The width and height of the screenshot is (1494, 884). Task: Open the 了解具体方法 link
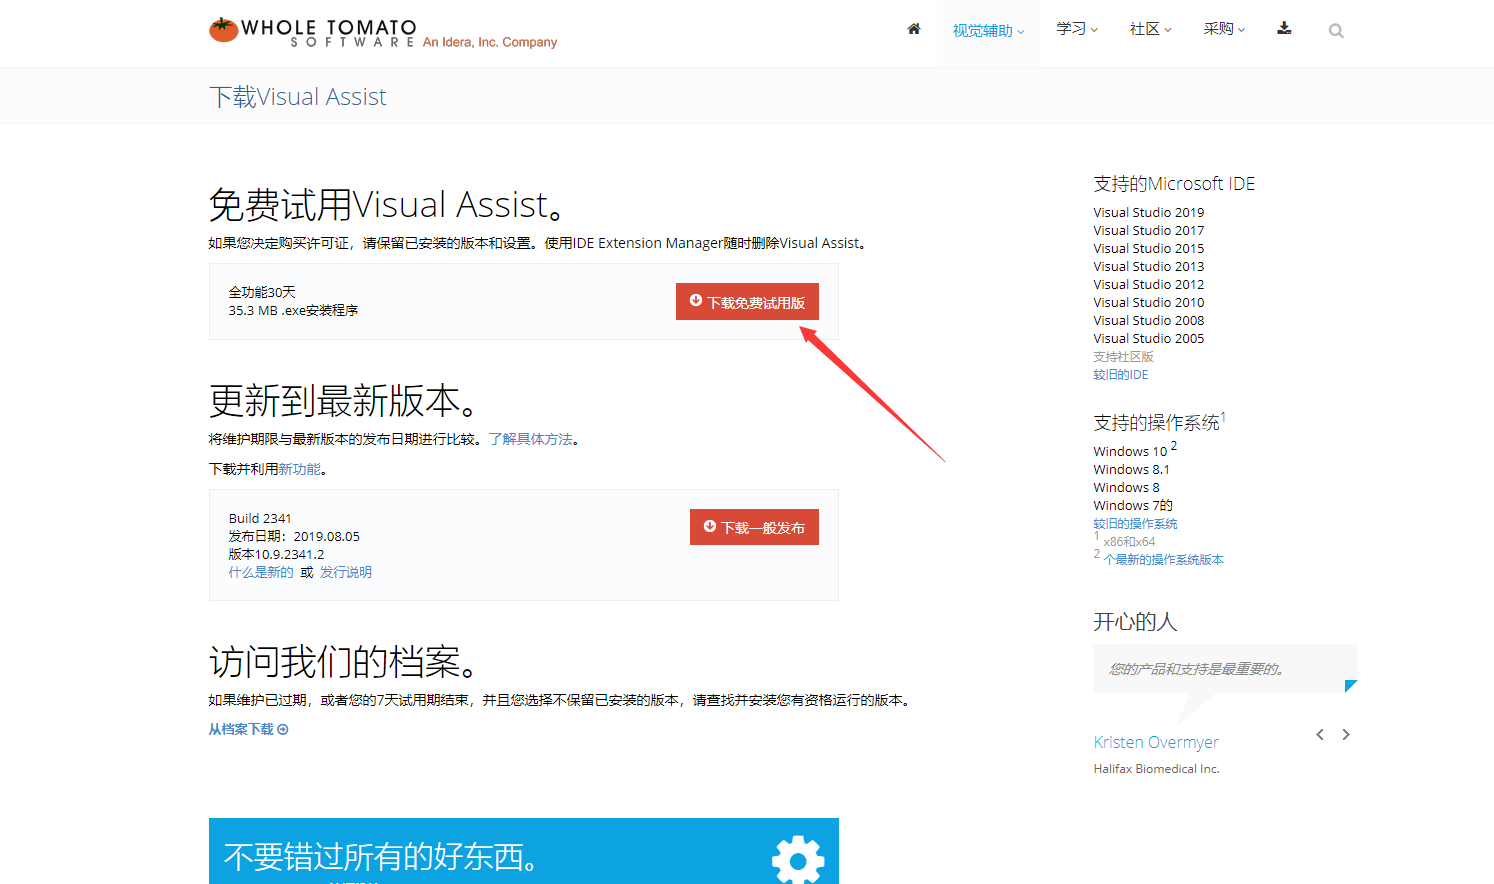tap(531, 439)
